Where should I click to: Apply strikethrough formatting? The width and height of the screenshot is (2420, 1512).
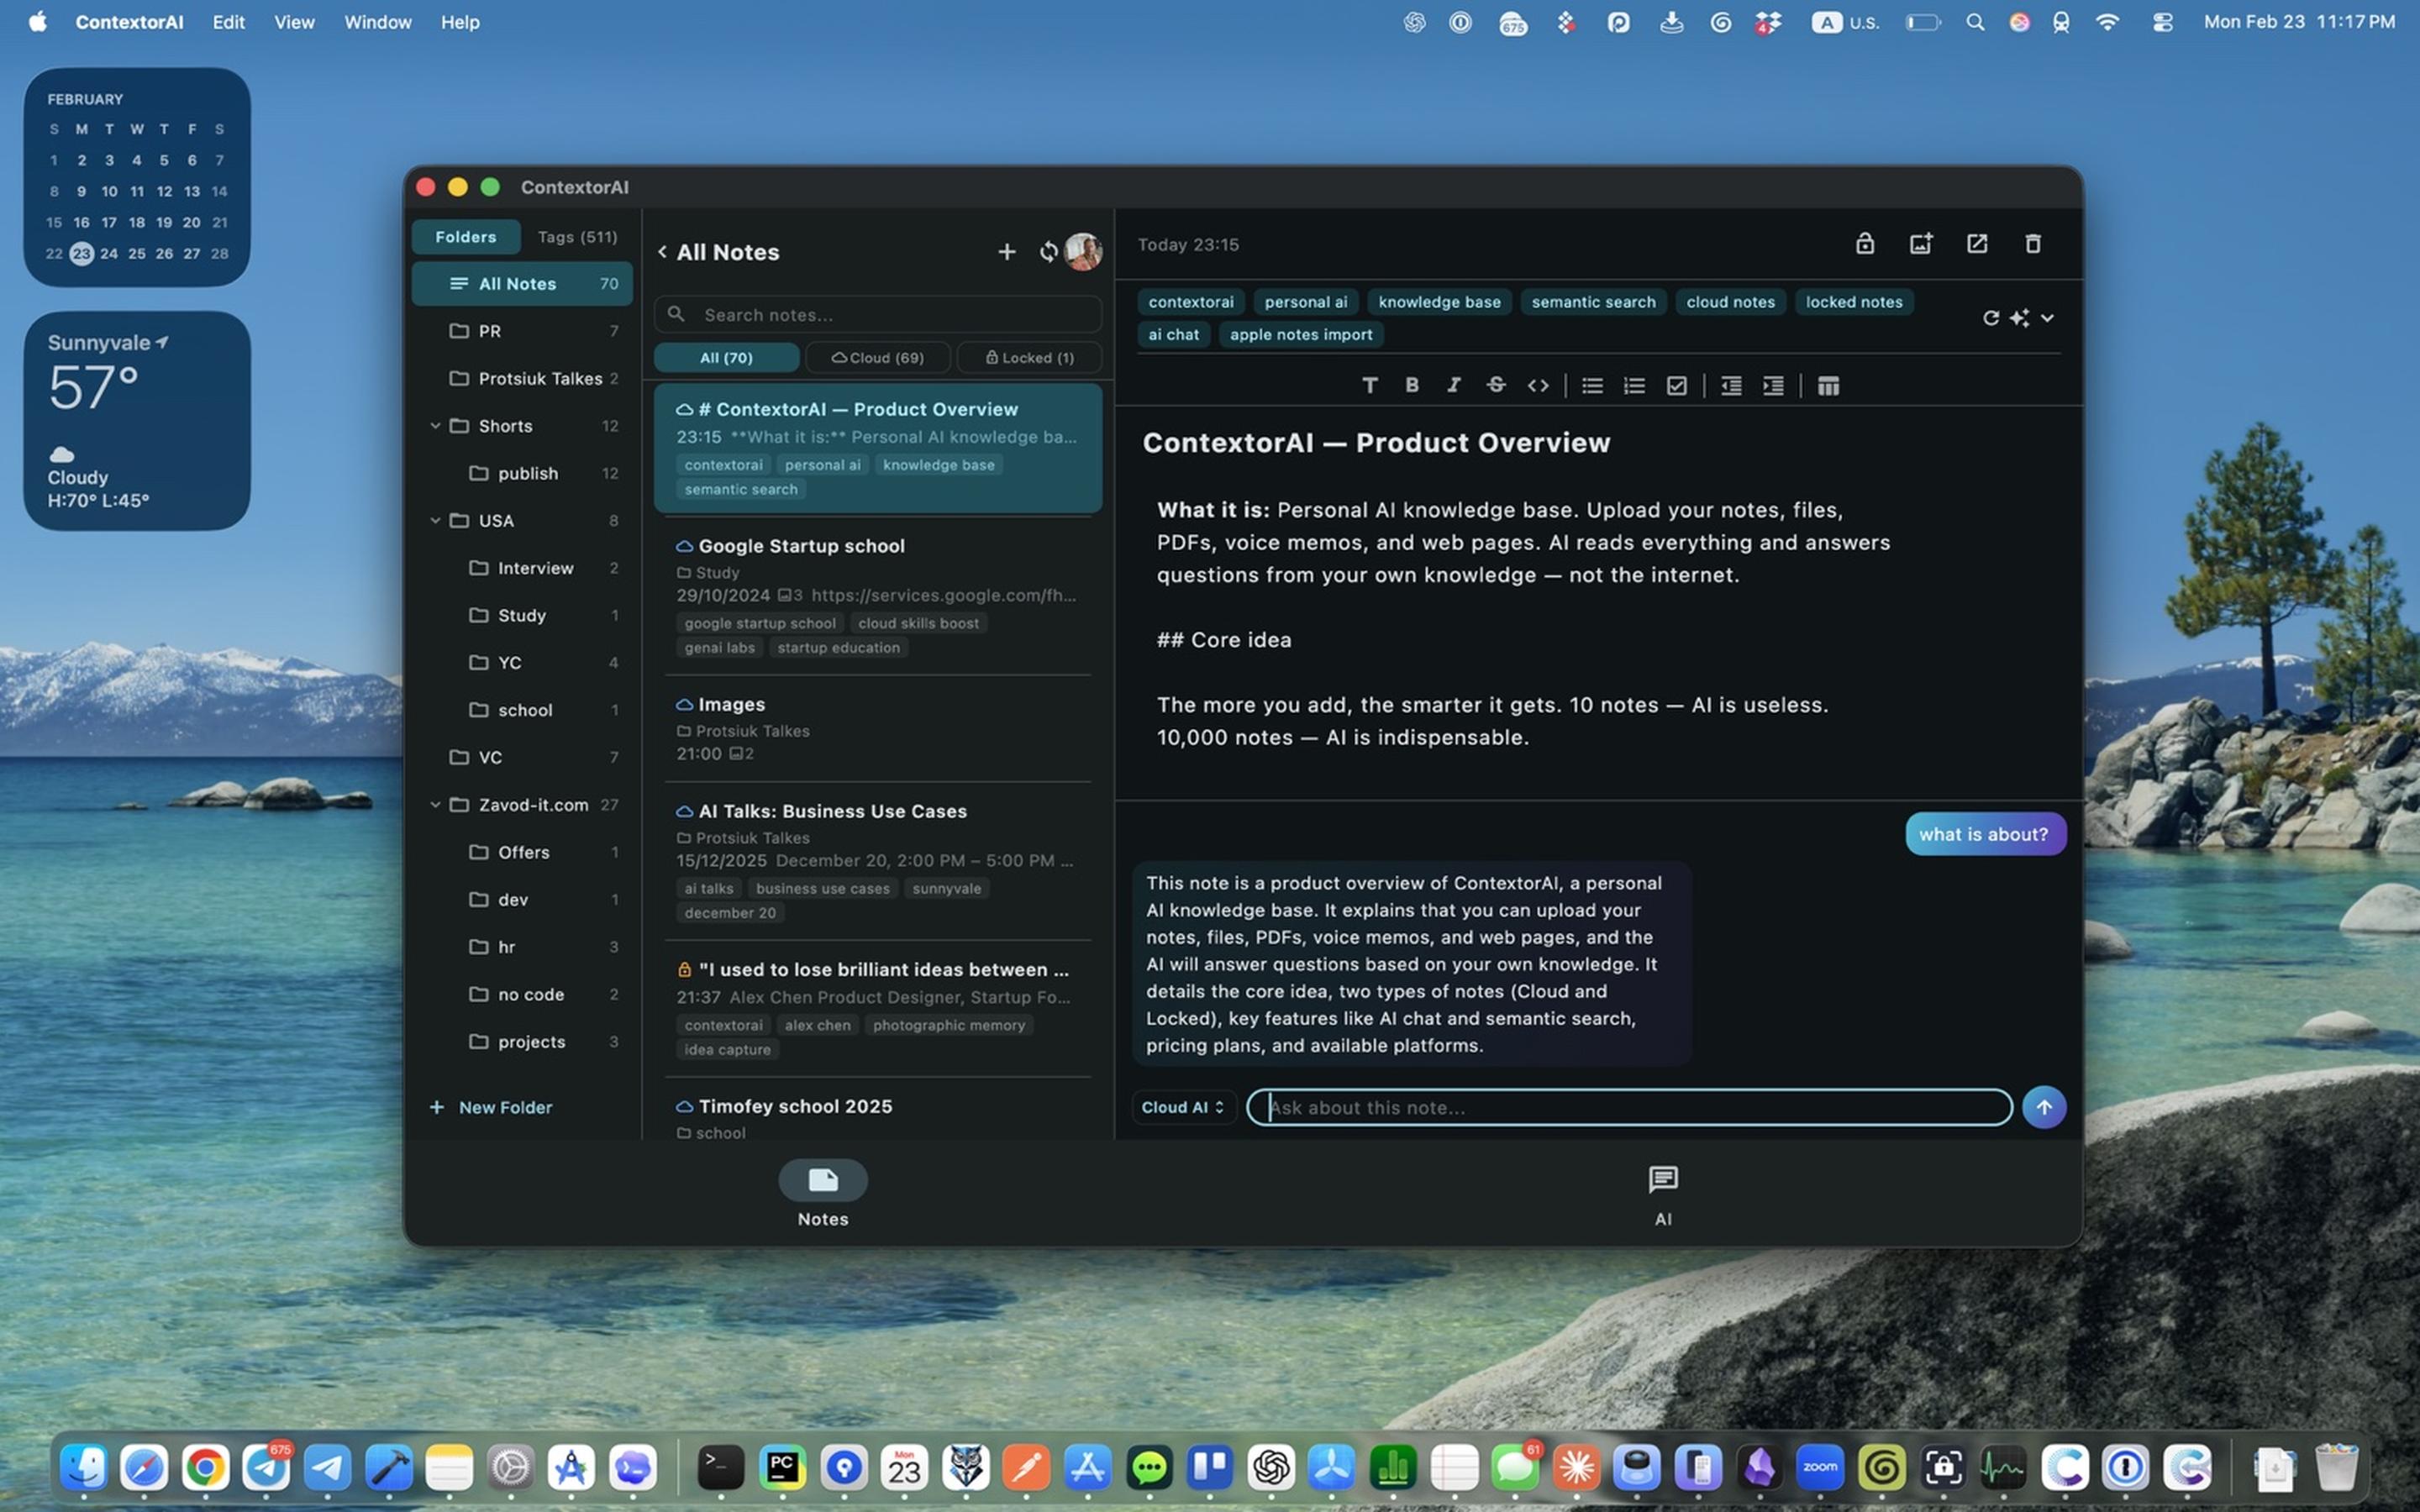(x=1495, y=385)
